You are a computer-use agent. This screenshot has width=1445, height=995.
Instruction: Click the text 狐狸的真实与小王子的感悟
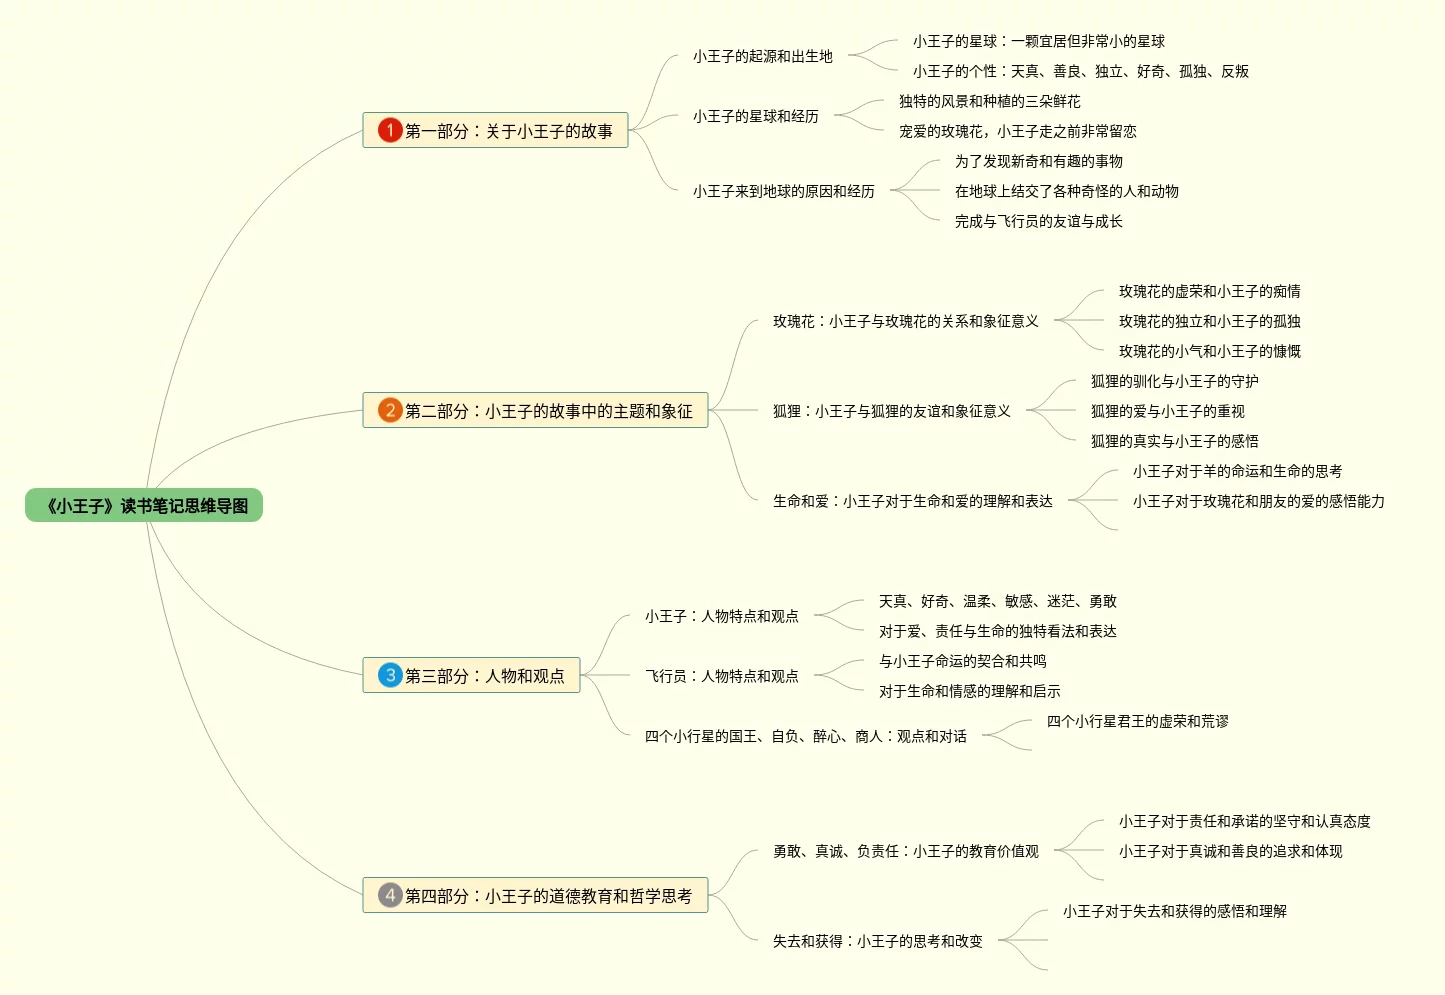(1175, 441)
